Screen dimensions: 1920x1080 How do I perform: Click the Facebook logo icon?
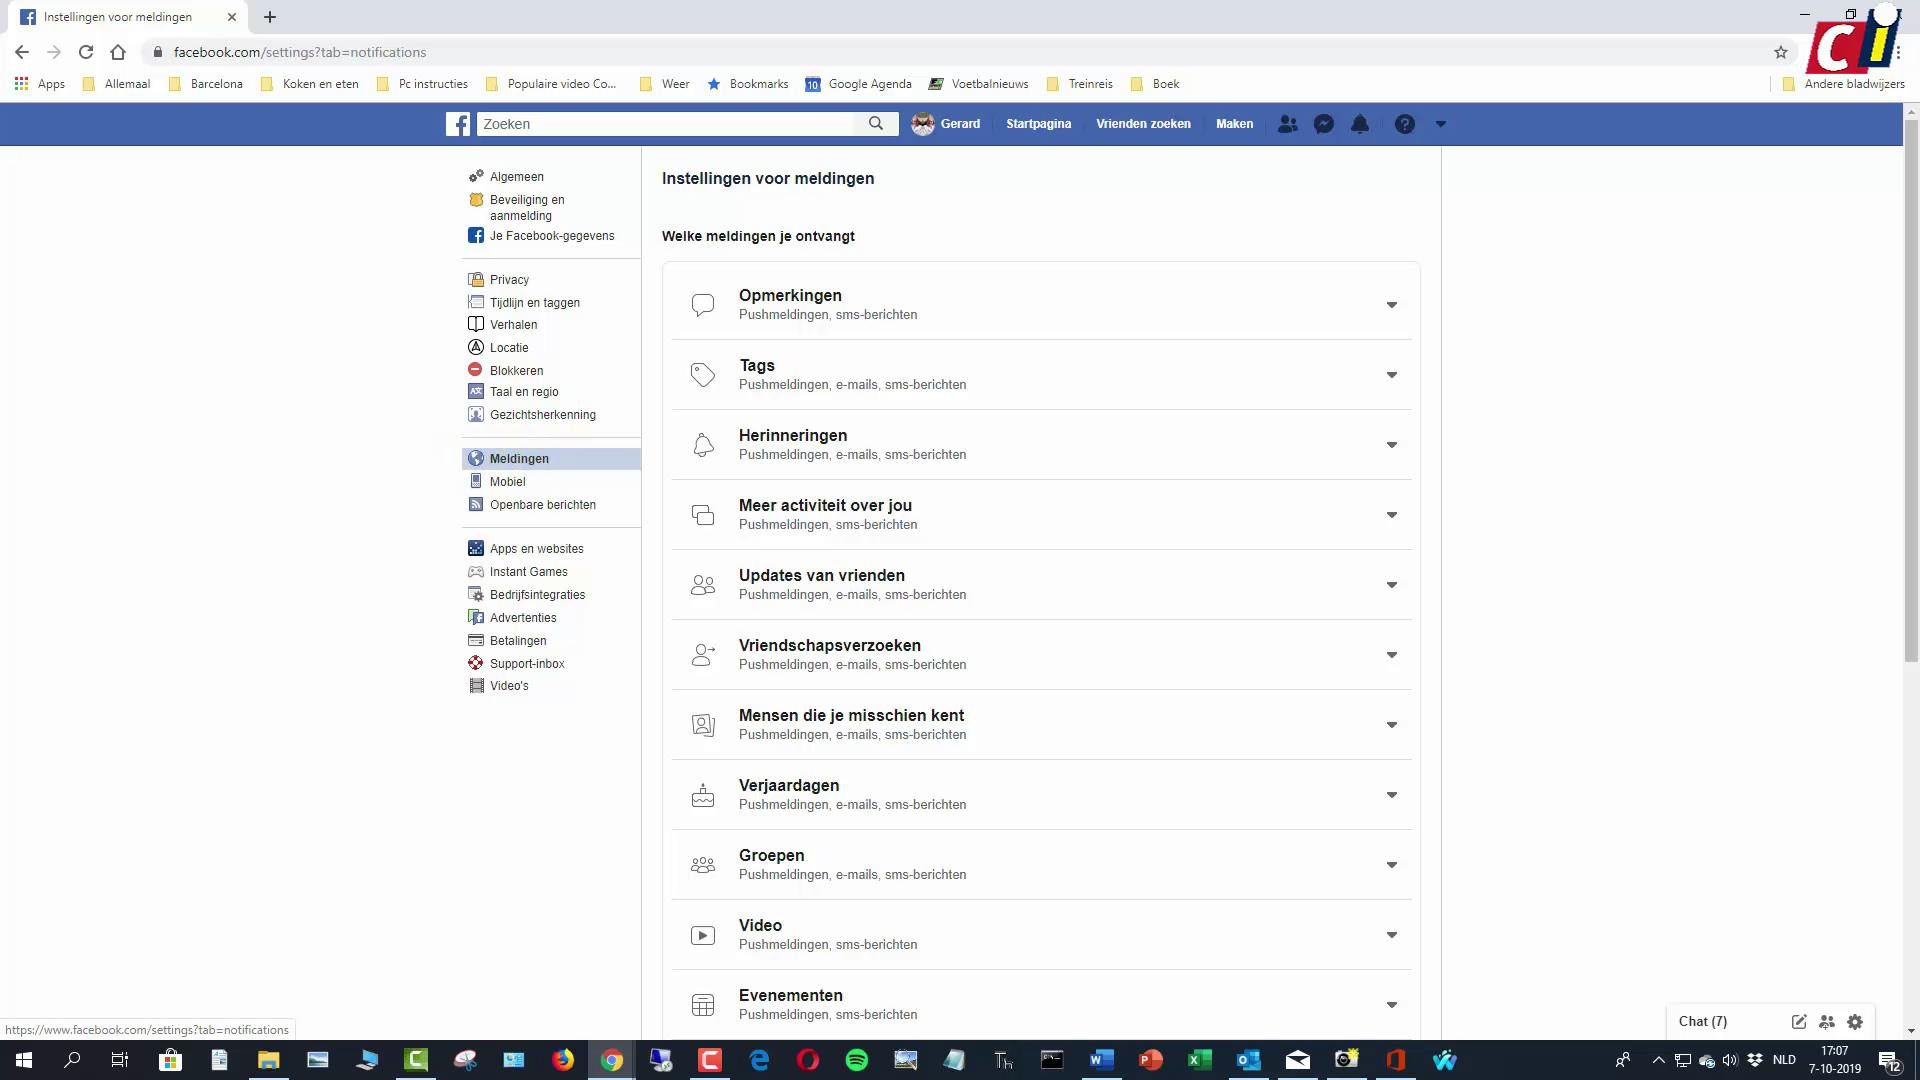458,124
